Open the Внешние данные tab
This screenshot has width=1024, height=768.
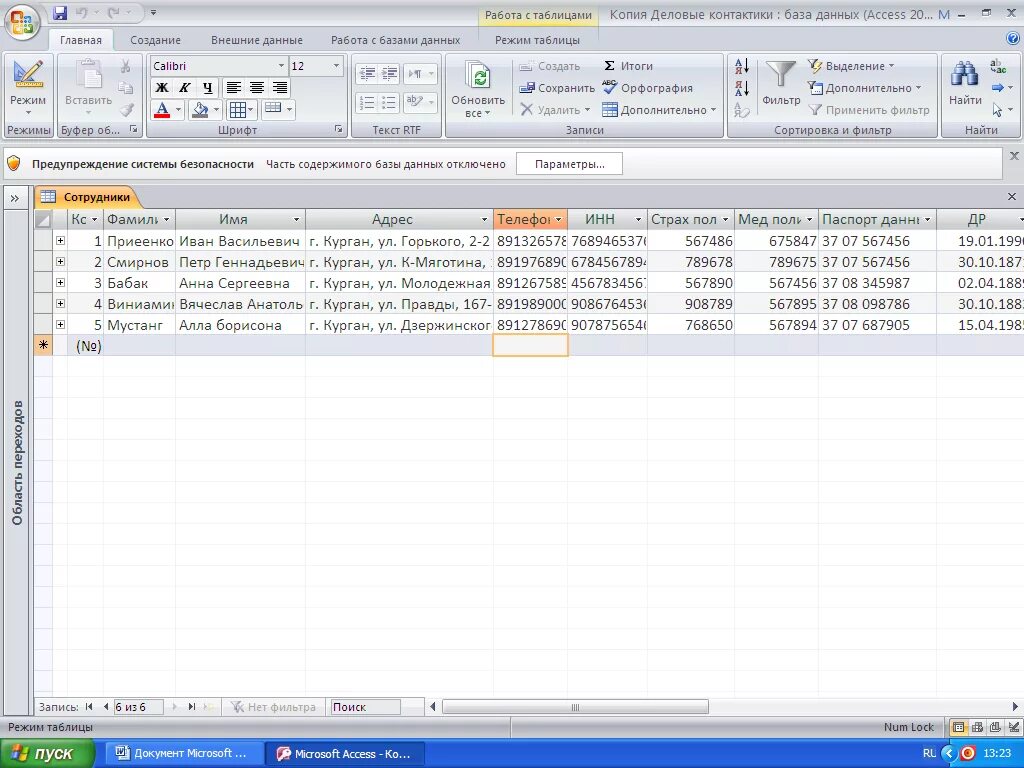(257, 40)
